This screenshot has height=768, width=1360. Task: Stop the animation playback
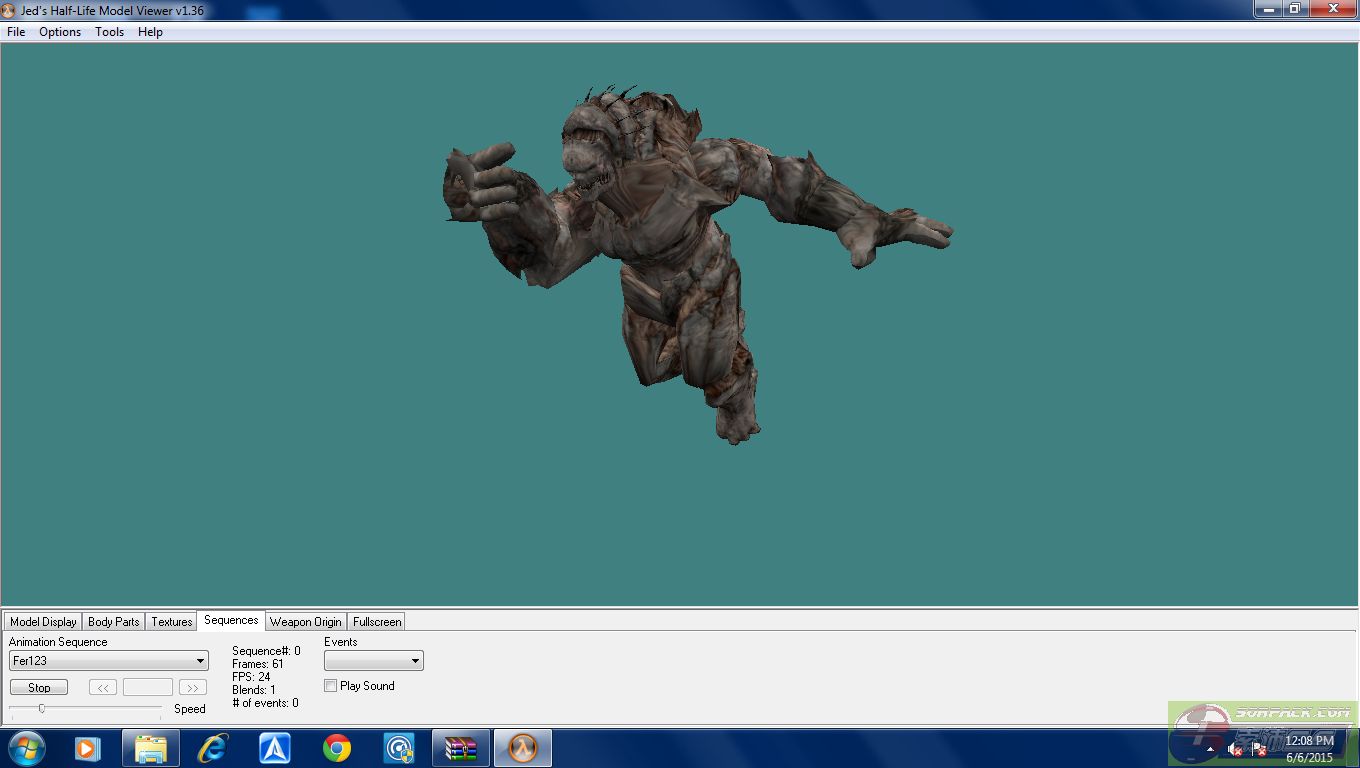39,688
